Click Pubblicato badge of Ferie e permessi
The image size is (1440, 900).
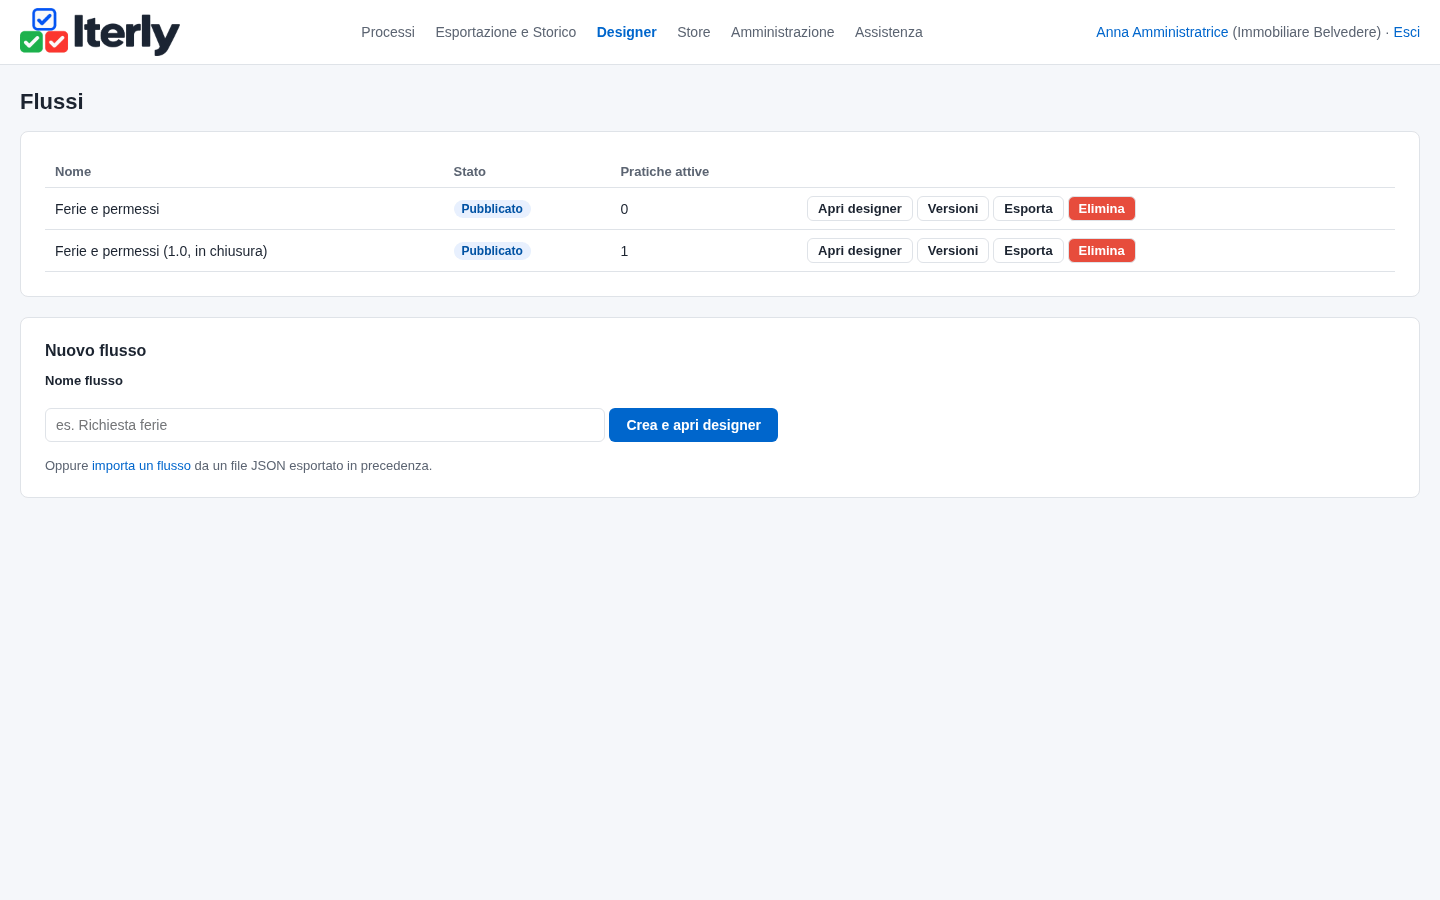coord(492,209)
